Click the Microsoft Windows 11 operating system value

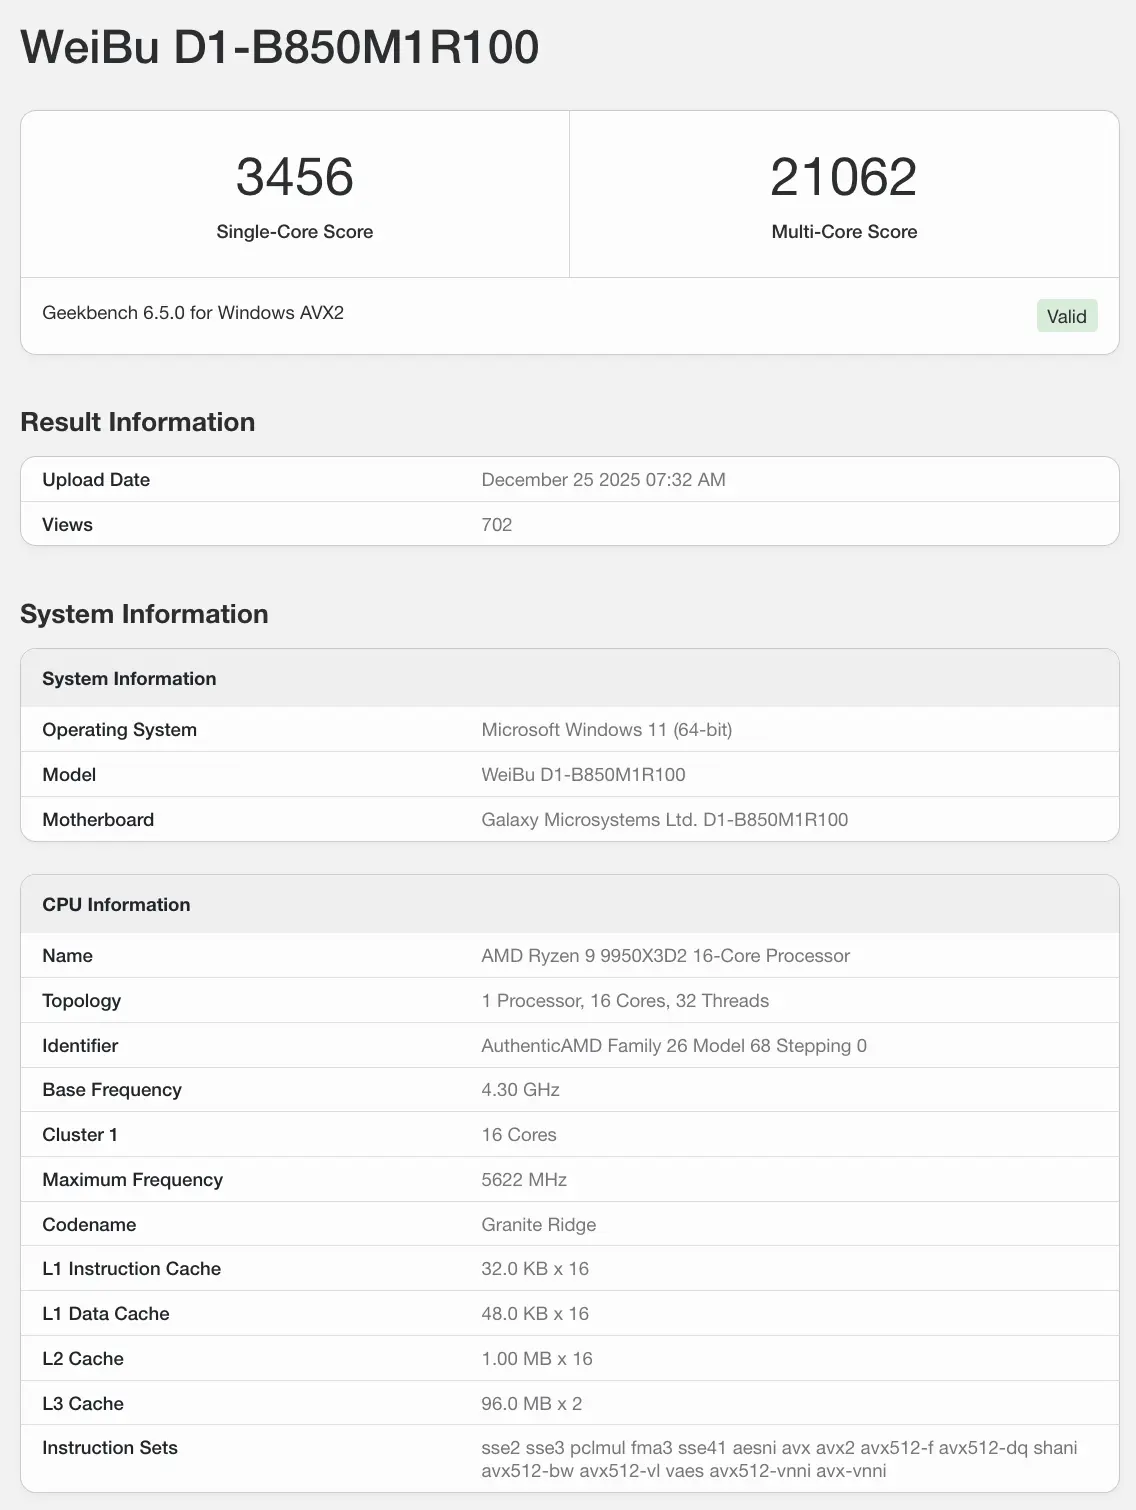click(x=606, y=730)
